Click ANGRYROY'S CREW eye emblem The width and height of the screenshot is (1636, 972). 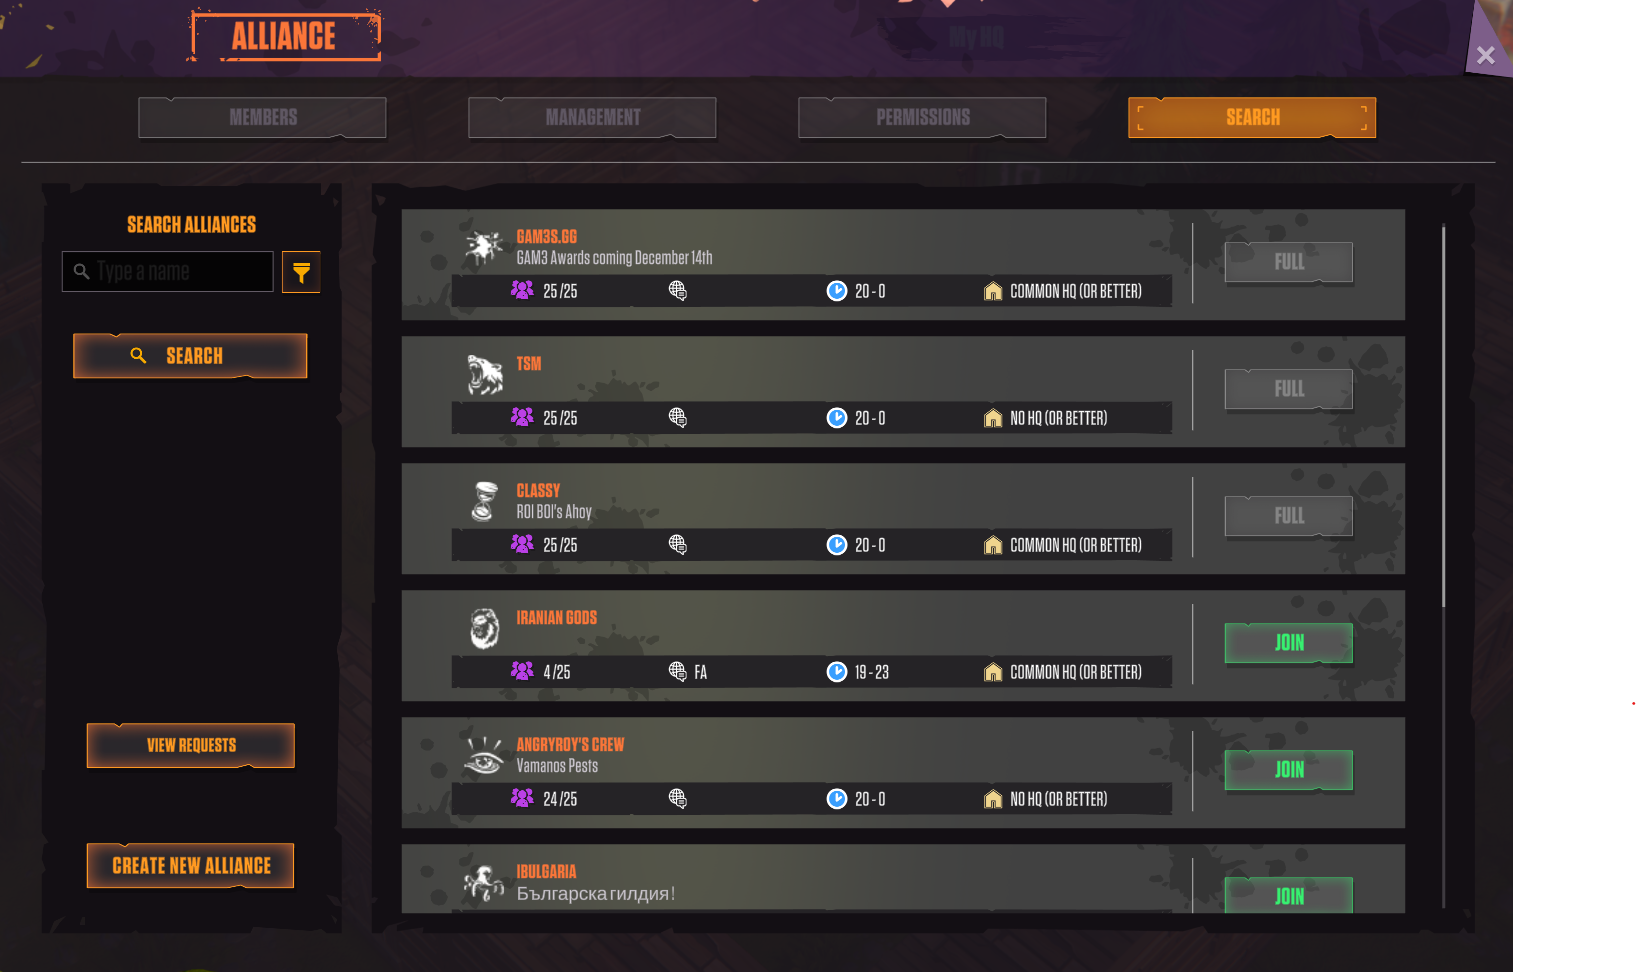(x=484, y=755)
